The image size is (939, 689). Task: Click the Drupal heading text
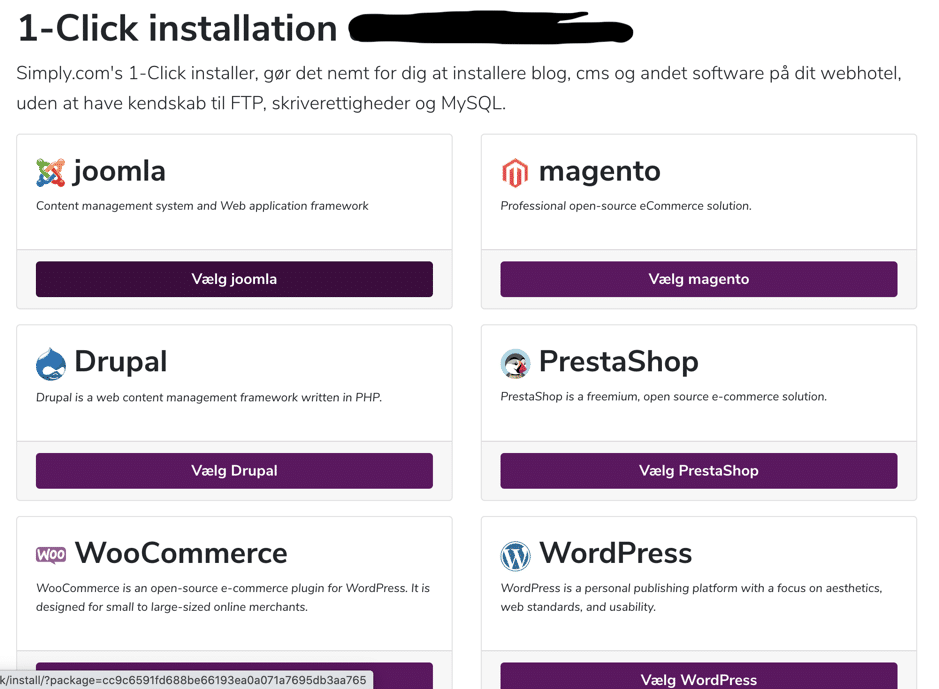120,362
